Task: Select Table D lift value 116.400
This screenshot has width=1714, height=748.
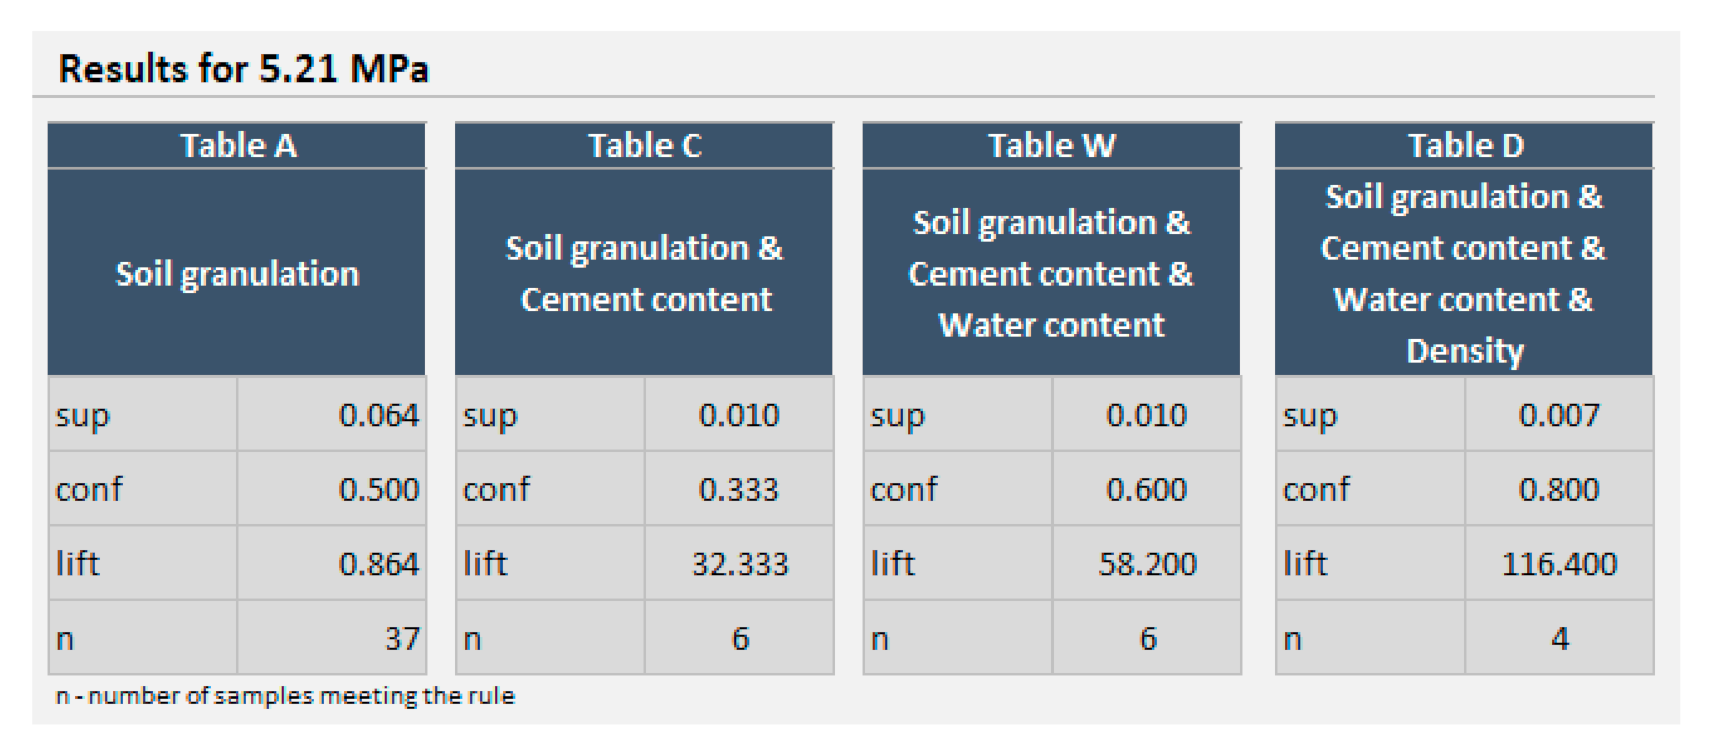Action: (x=1559, y=564)
